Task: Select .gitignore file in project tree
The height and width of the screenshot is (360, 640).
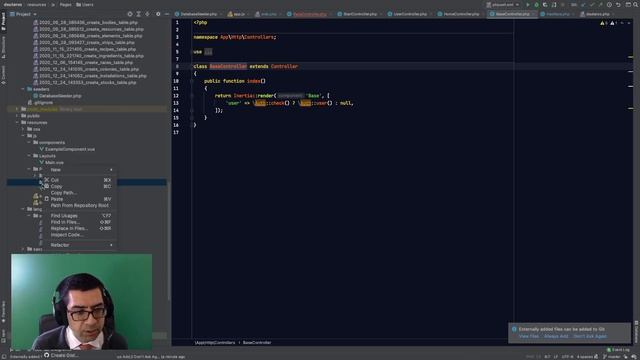Action: pos(43,102)
